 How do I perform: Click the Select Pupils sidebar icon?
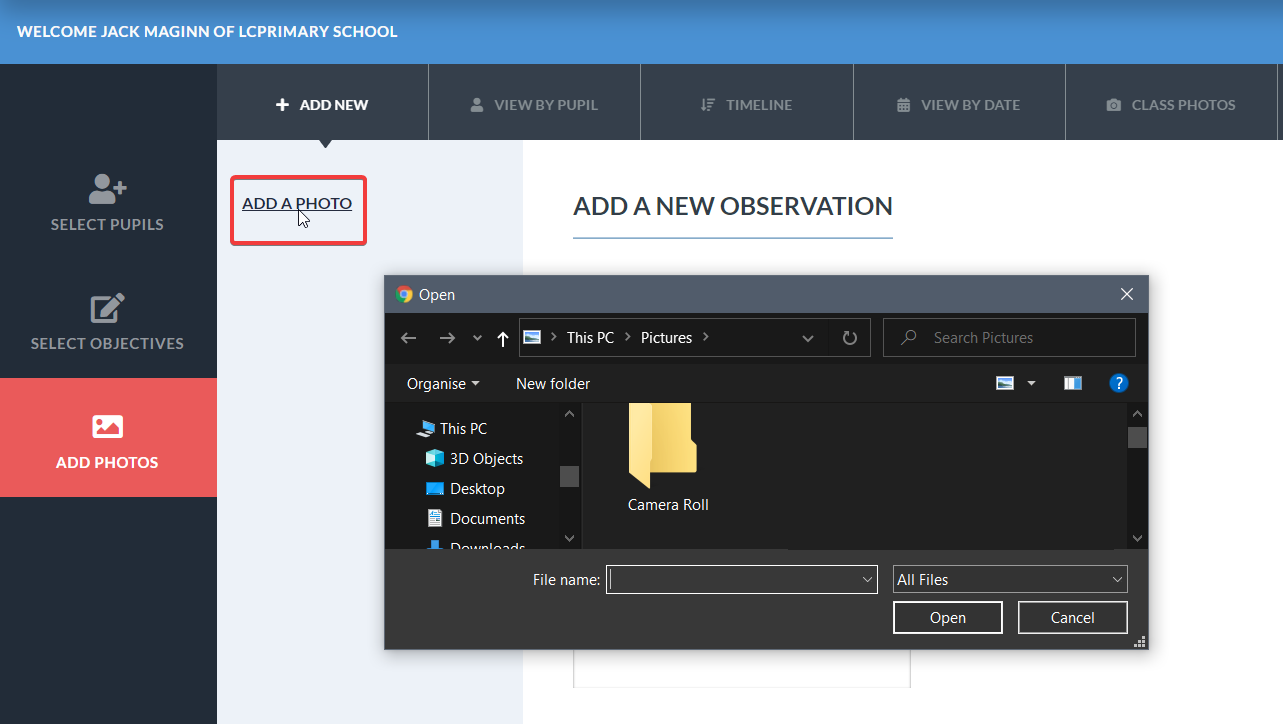pos(107,188)
